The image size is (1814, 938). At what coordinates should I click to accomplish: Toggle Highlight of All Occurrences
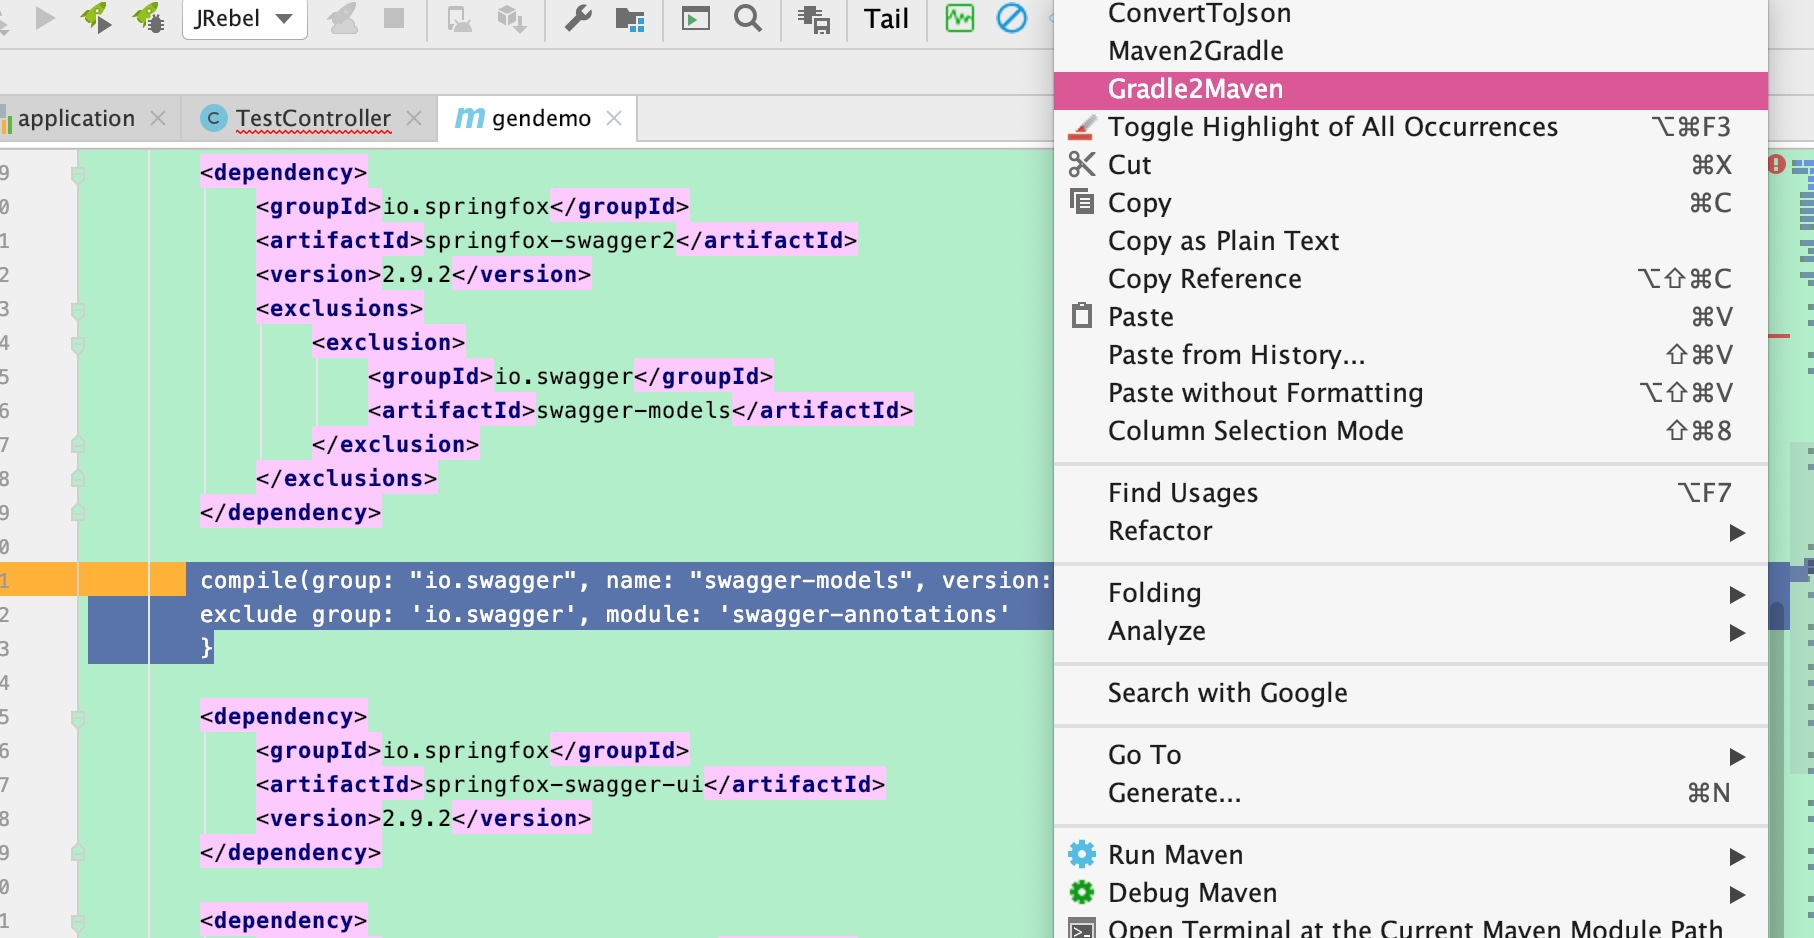1332,127
